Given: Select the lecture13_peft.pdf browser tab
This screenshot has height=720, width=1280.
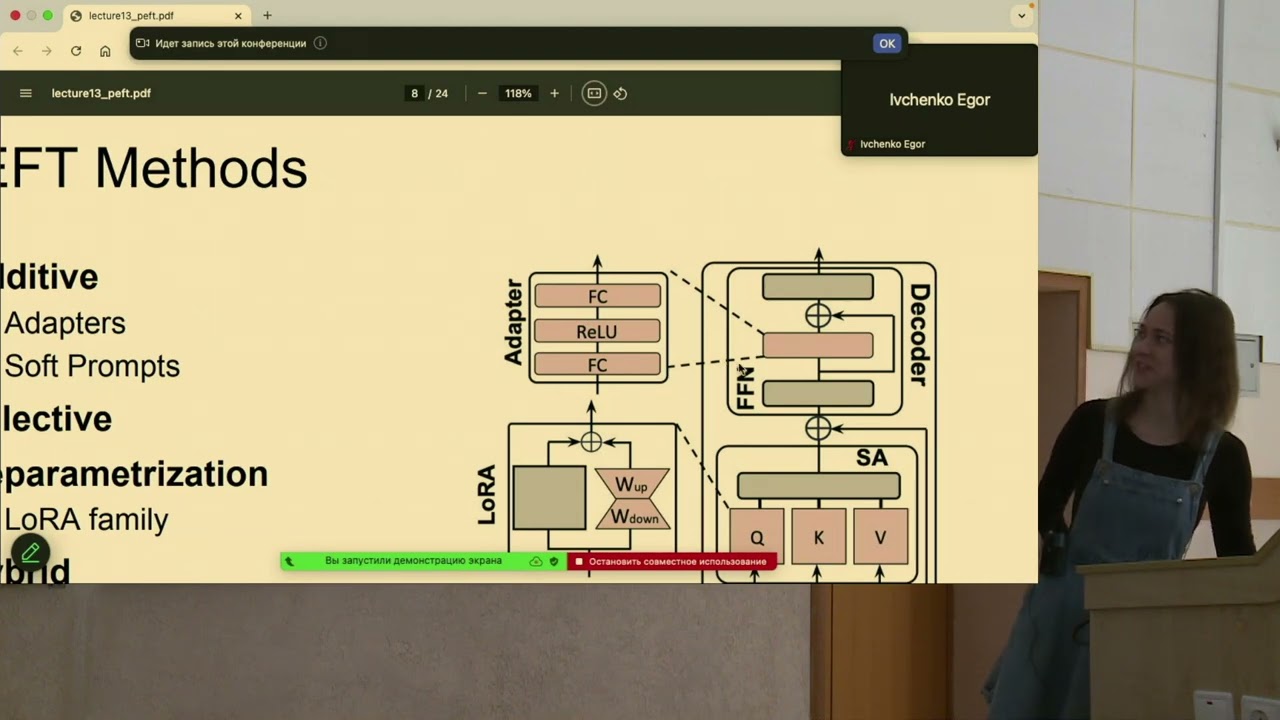Looking at the screenshot, I should coord(158,16).
